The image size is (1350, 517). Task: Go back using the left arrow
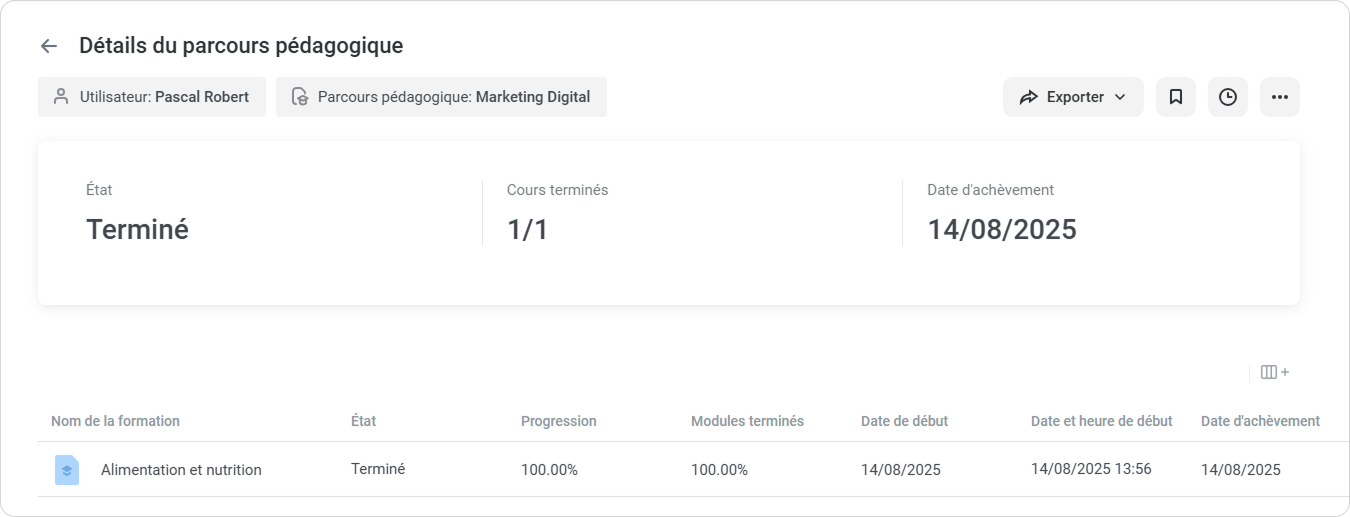pos(49,46)
